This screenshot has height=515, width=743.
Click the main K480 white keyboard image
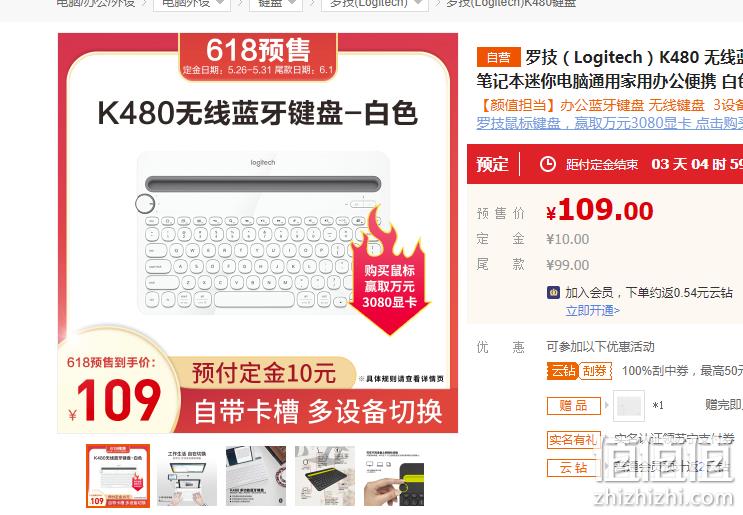[x=258, y=233]
